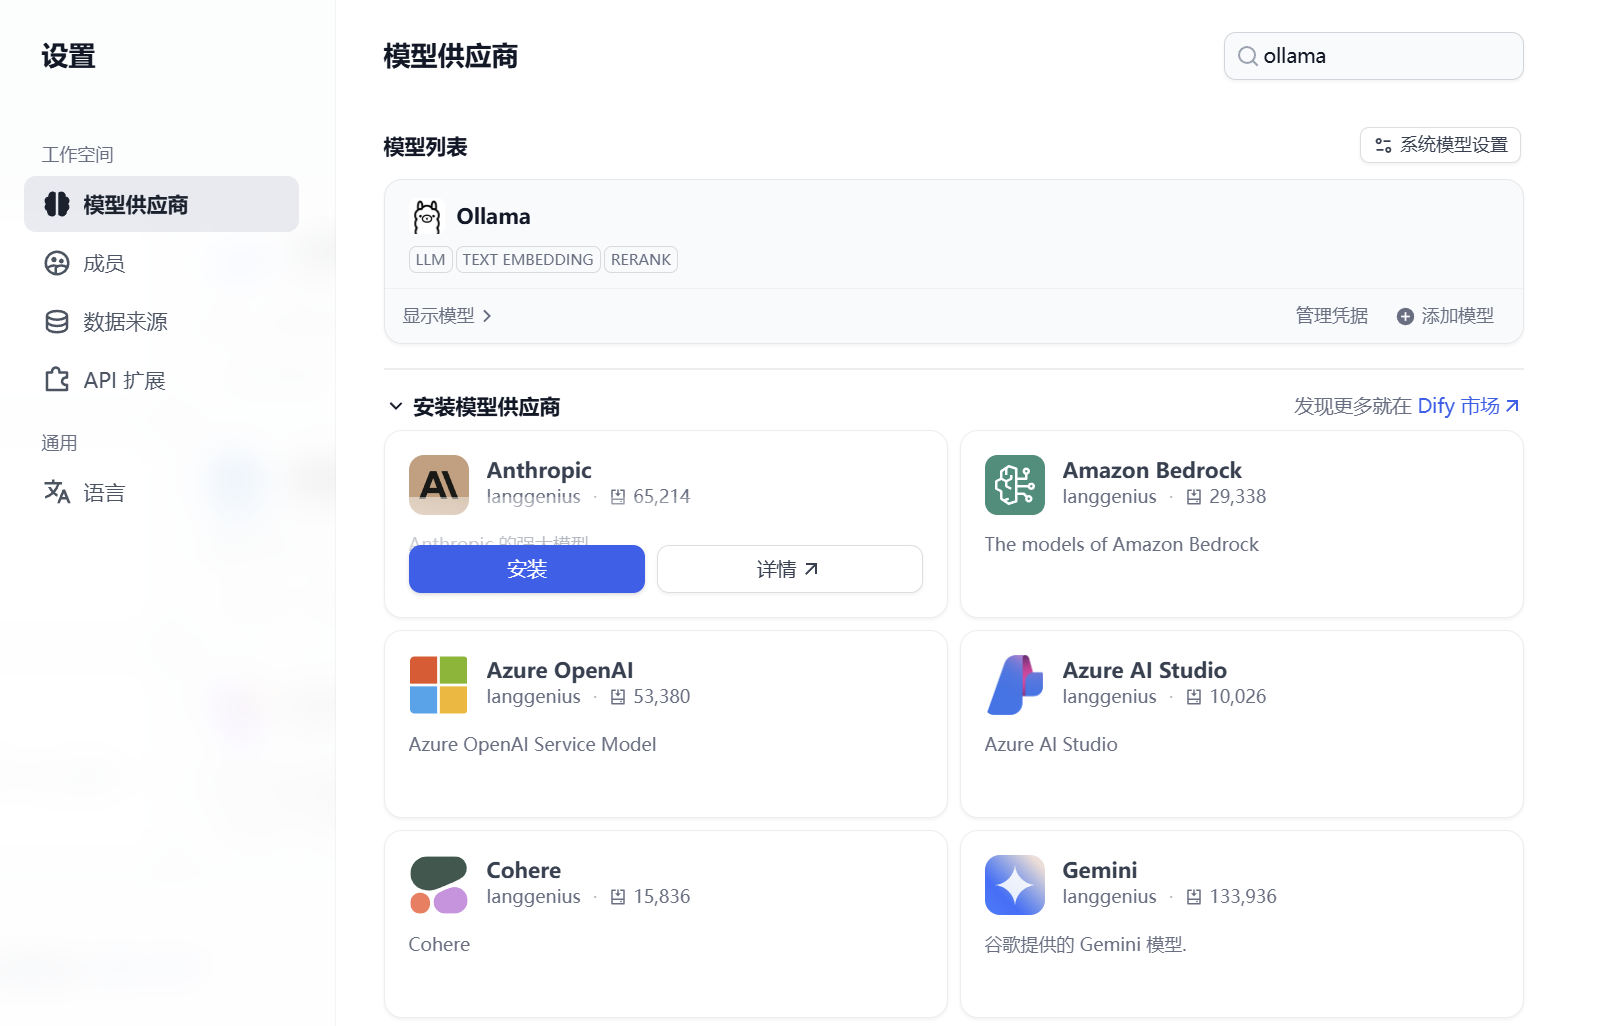This screenshot has width=1623, height=1026.
Task: Focus the search field containing ollama
Action: click(x=1373, y=56)
